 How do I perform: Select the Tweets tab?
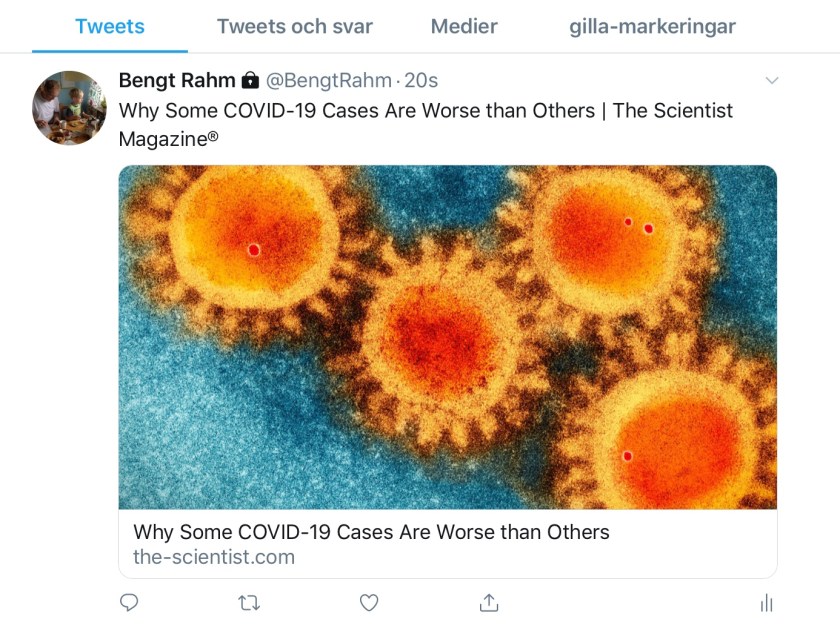coord(109,27)
